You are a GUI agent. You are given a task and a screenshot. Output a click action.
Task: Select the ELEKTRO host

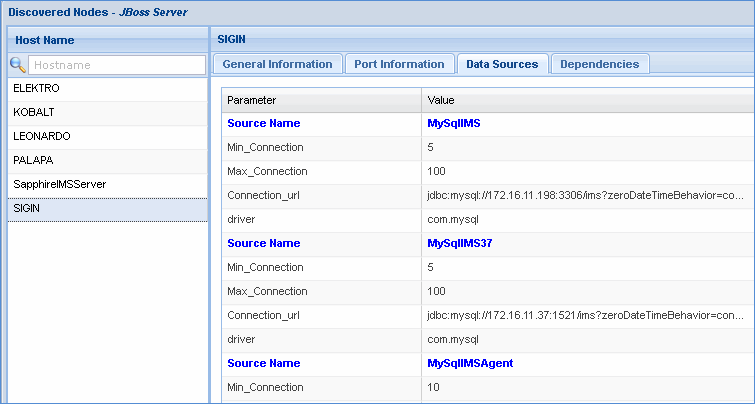[x=36, y=88]
